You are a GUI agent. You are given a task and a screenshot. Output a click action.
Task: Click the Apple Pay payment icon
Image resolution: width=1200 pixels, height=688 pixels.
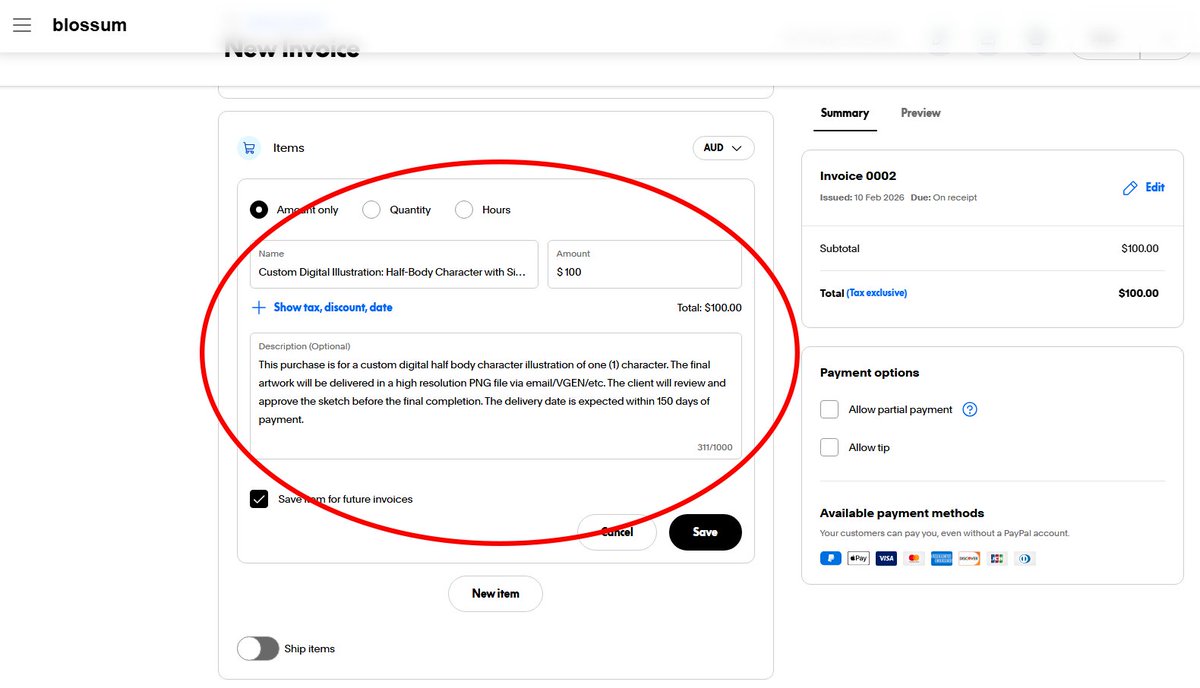pos(858,558)
